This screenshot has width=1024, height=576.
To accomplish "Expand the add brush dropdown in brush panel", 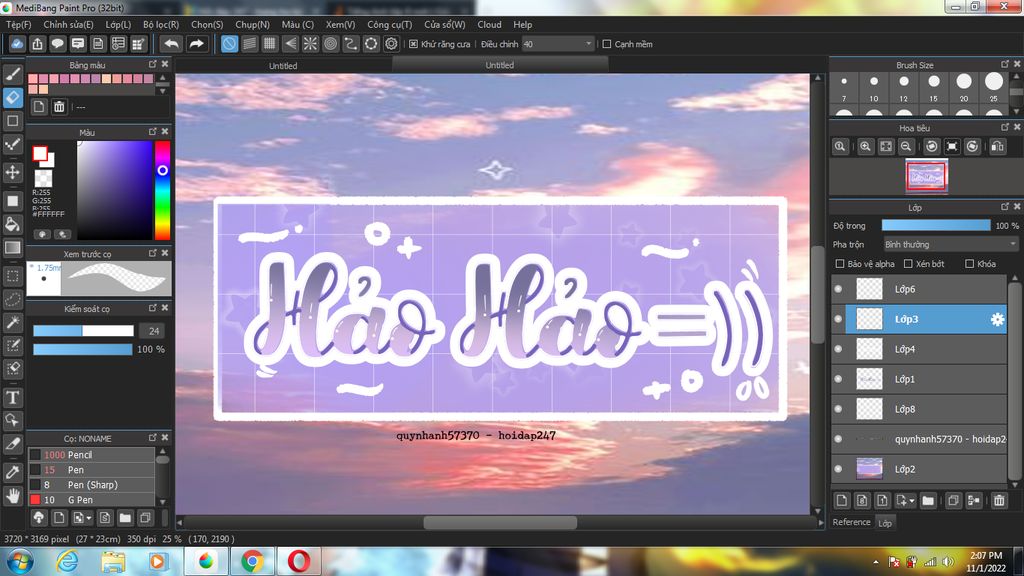I will click(89, 518).
